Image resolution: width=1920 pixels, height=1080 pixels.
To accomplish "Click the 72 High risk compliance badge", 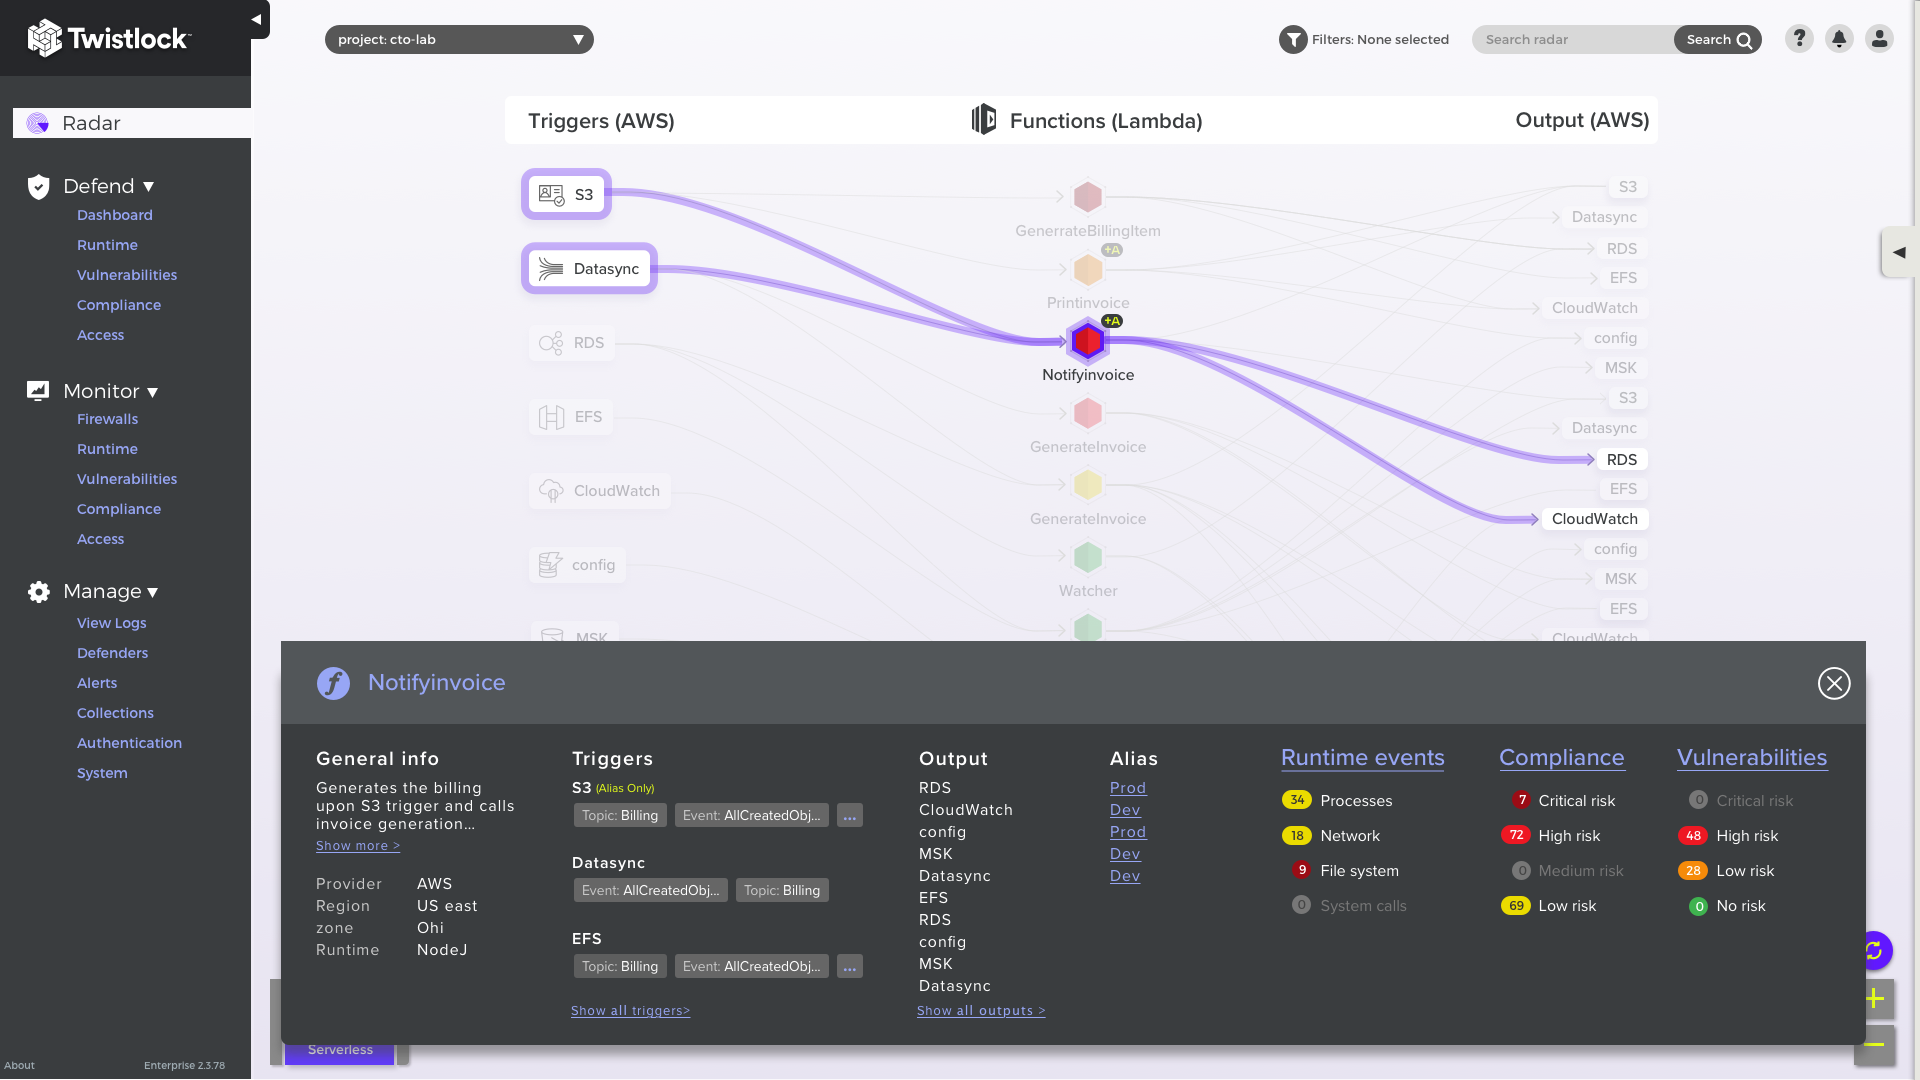I will pos(1516,835).
